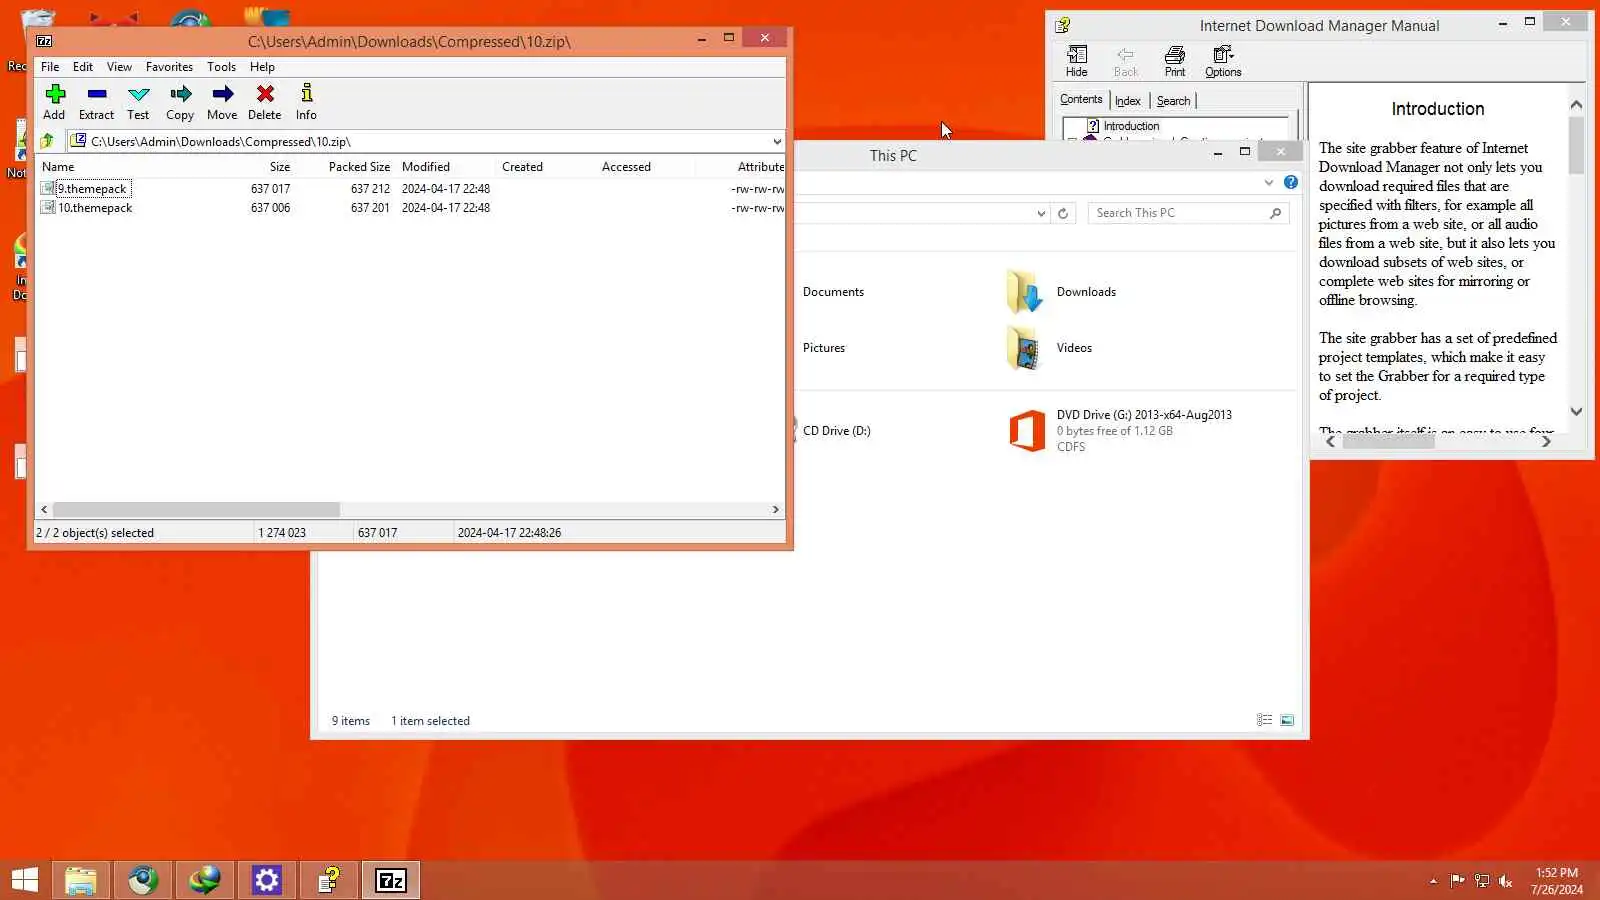Click the Copy tool in 7-Zip
Screen dimensions: 1600x900
point(180,102)
